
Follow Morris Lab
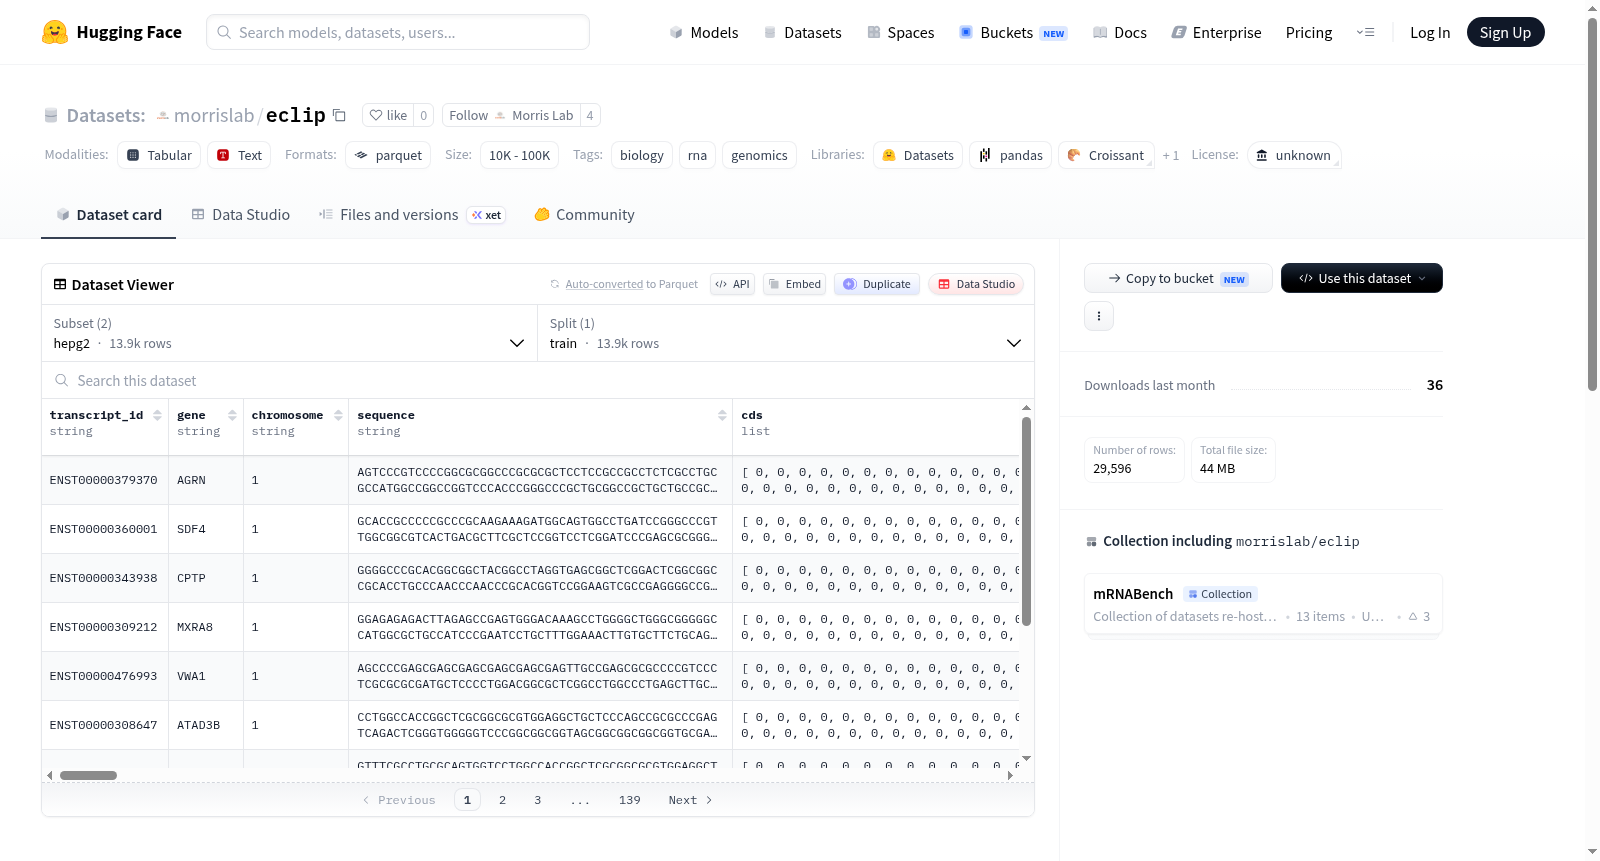(511, 115)
